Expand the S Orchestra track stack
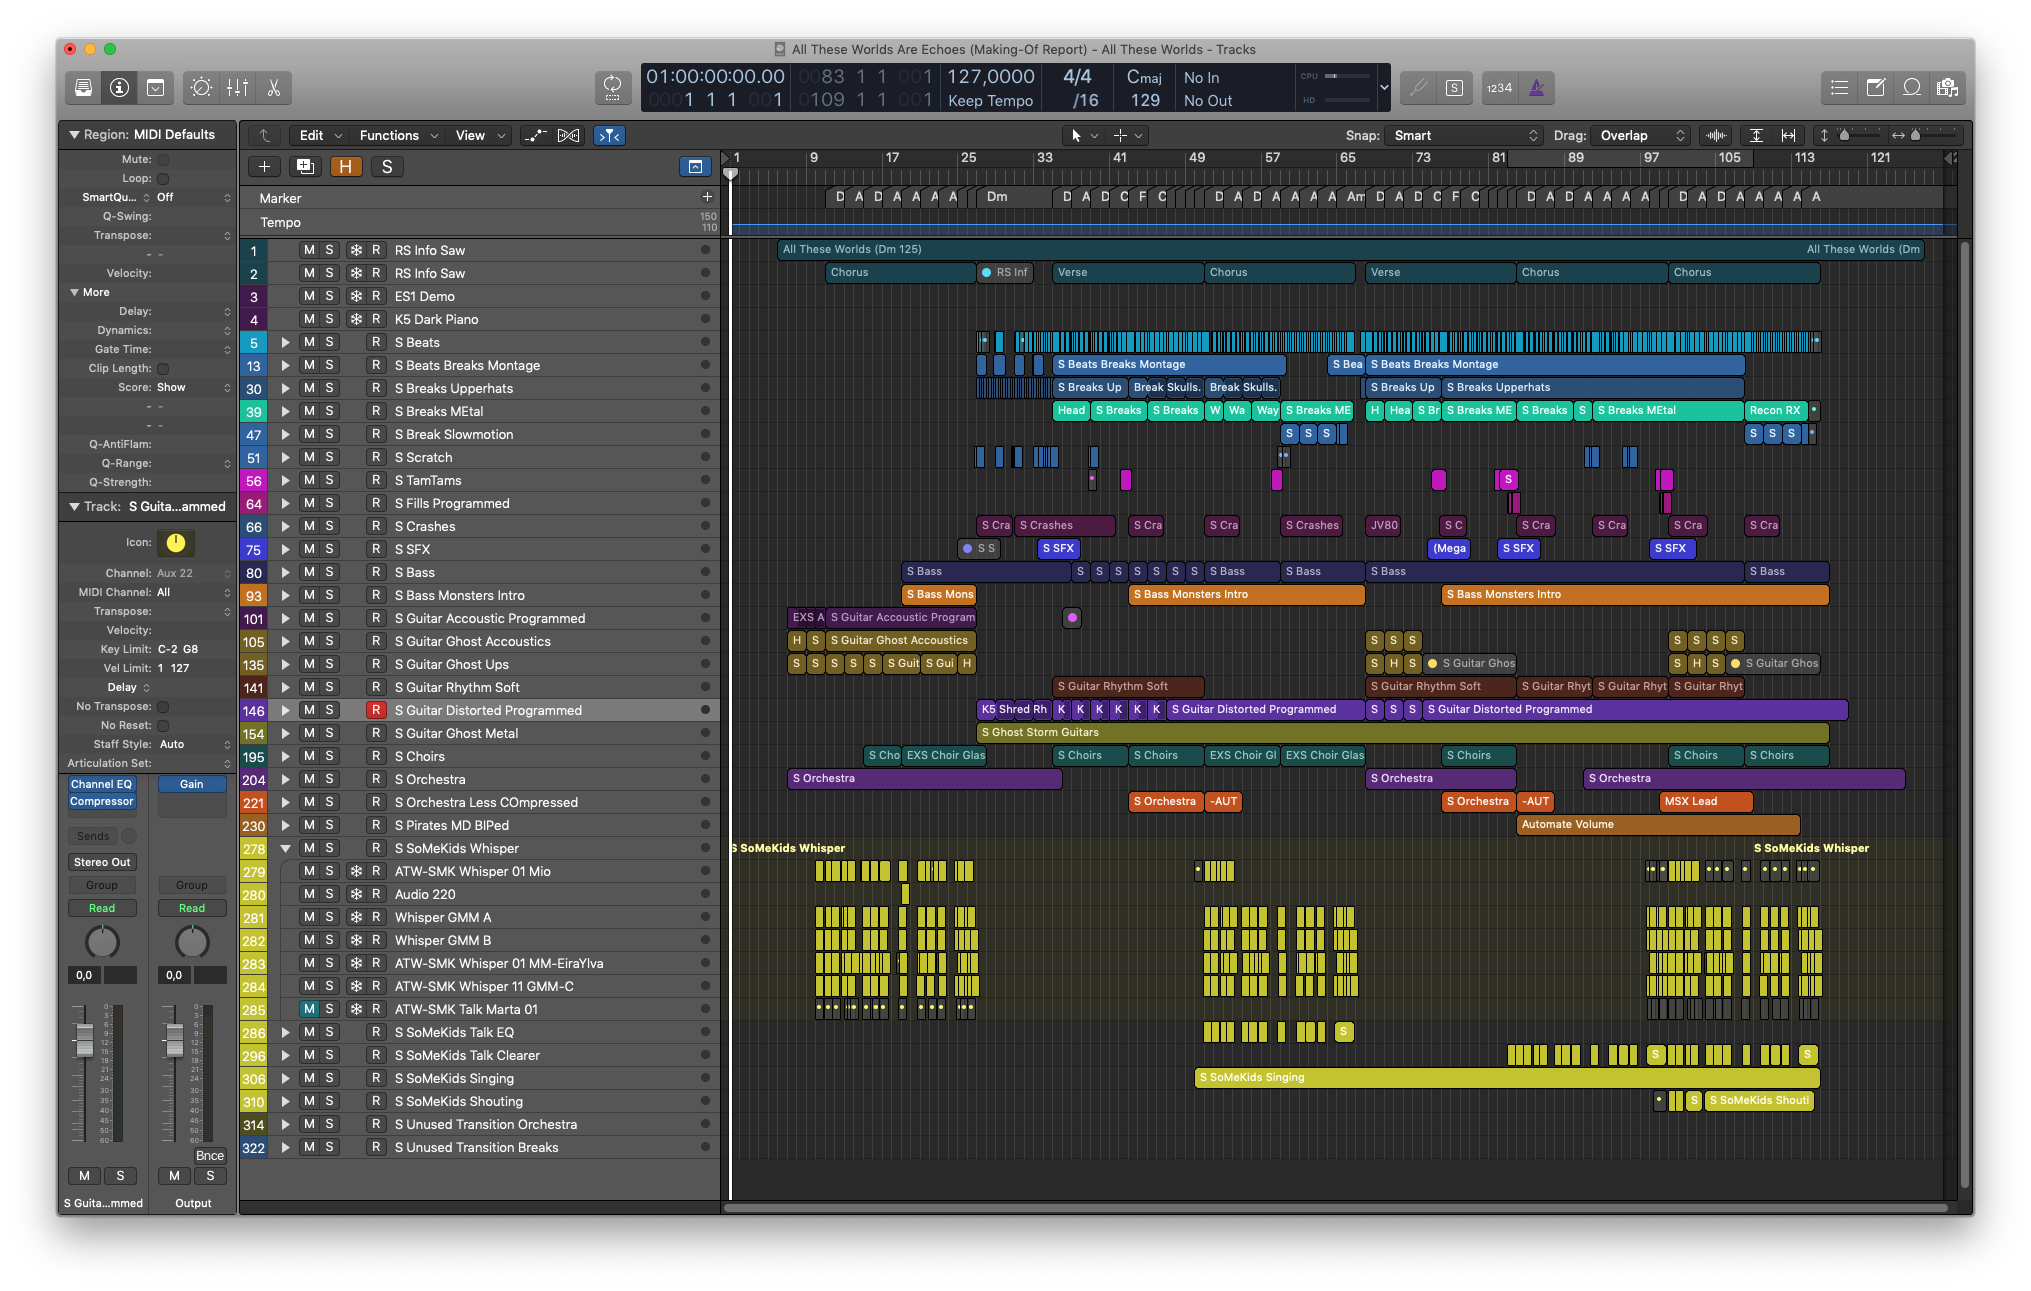2031x1291 pixels. [x=286, y=779]
